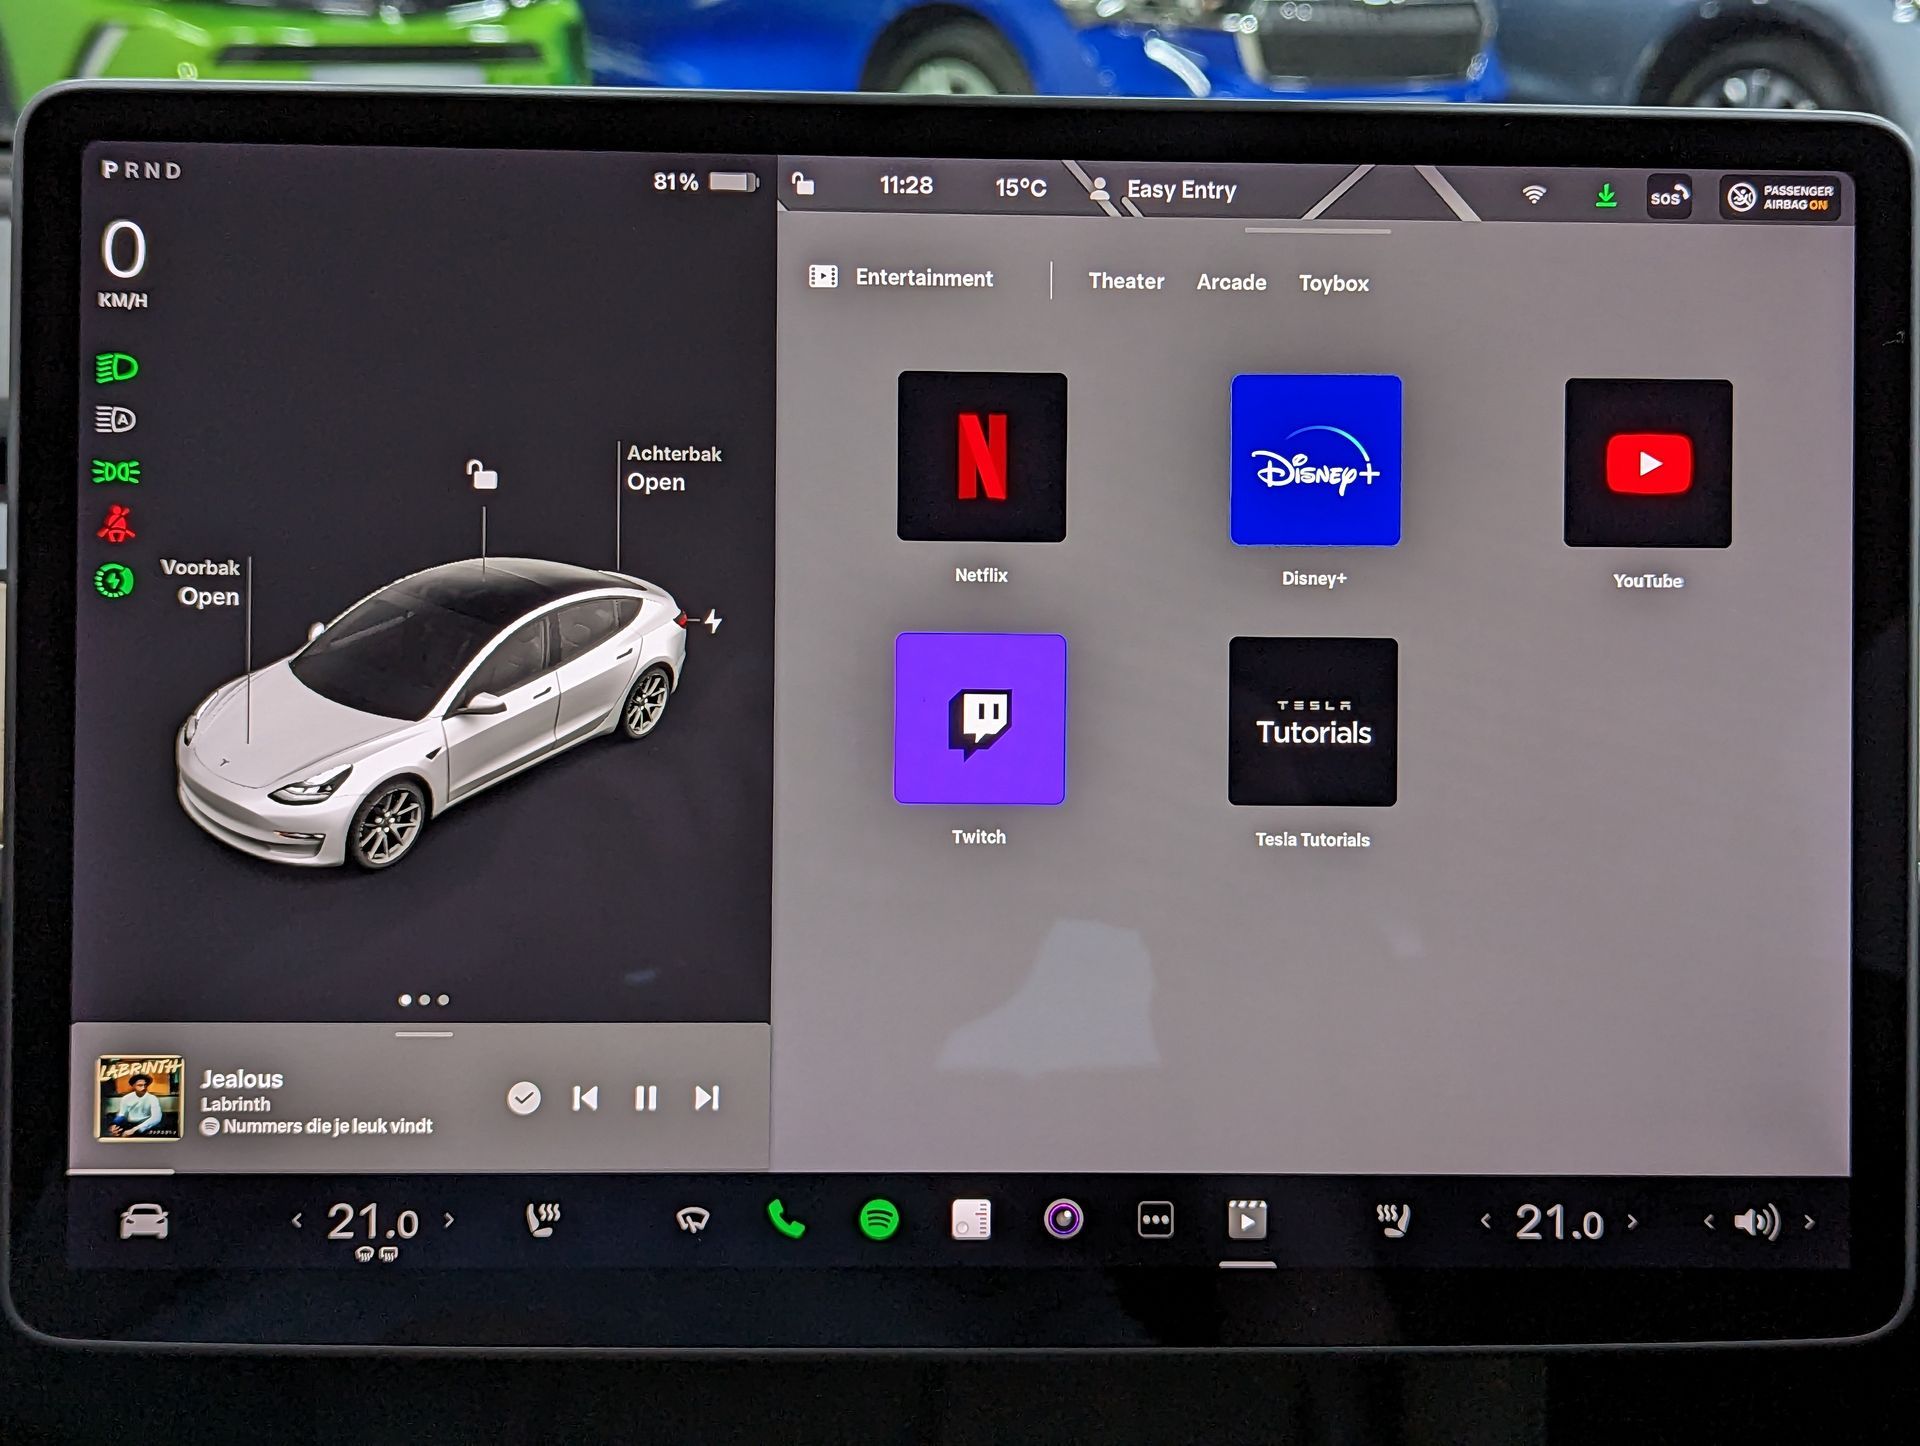Lower the volume with left arrow

tap(1709, 1221)
